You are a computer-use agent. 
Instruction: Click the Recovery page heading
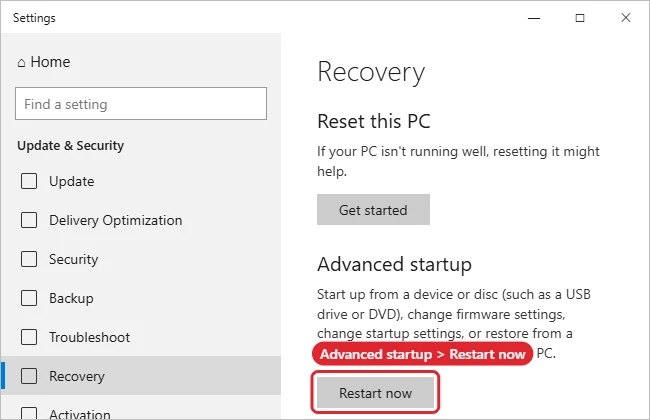[x=371, y=73]
